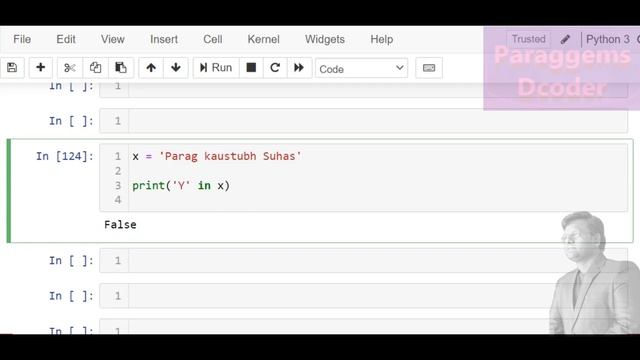Insert a cell below with the plus icon
640x360 pixels.
click(x=40, y=68)
